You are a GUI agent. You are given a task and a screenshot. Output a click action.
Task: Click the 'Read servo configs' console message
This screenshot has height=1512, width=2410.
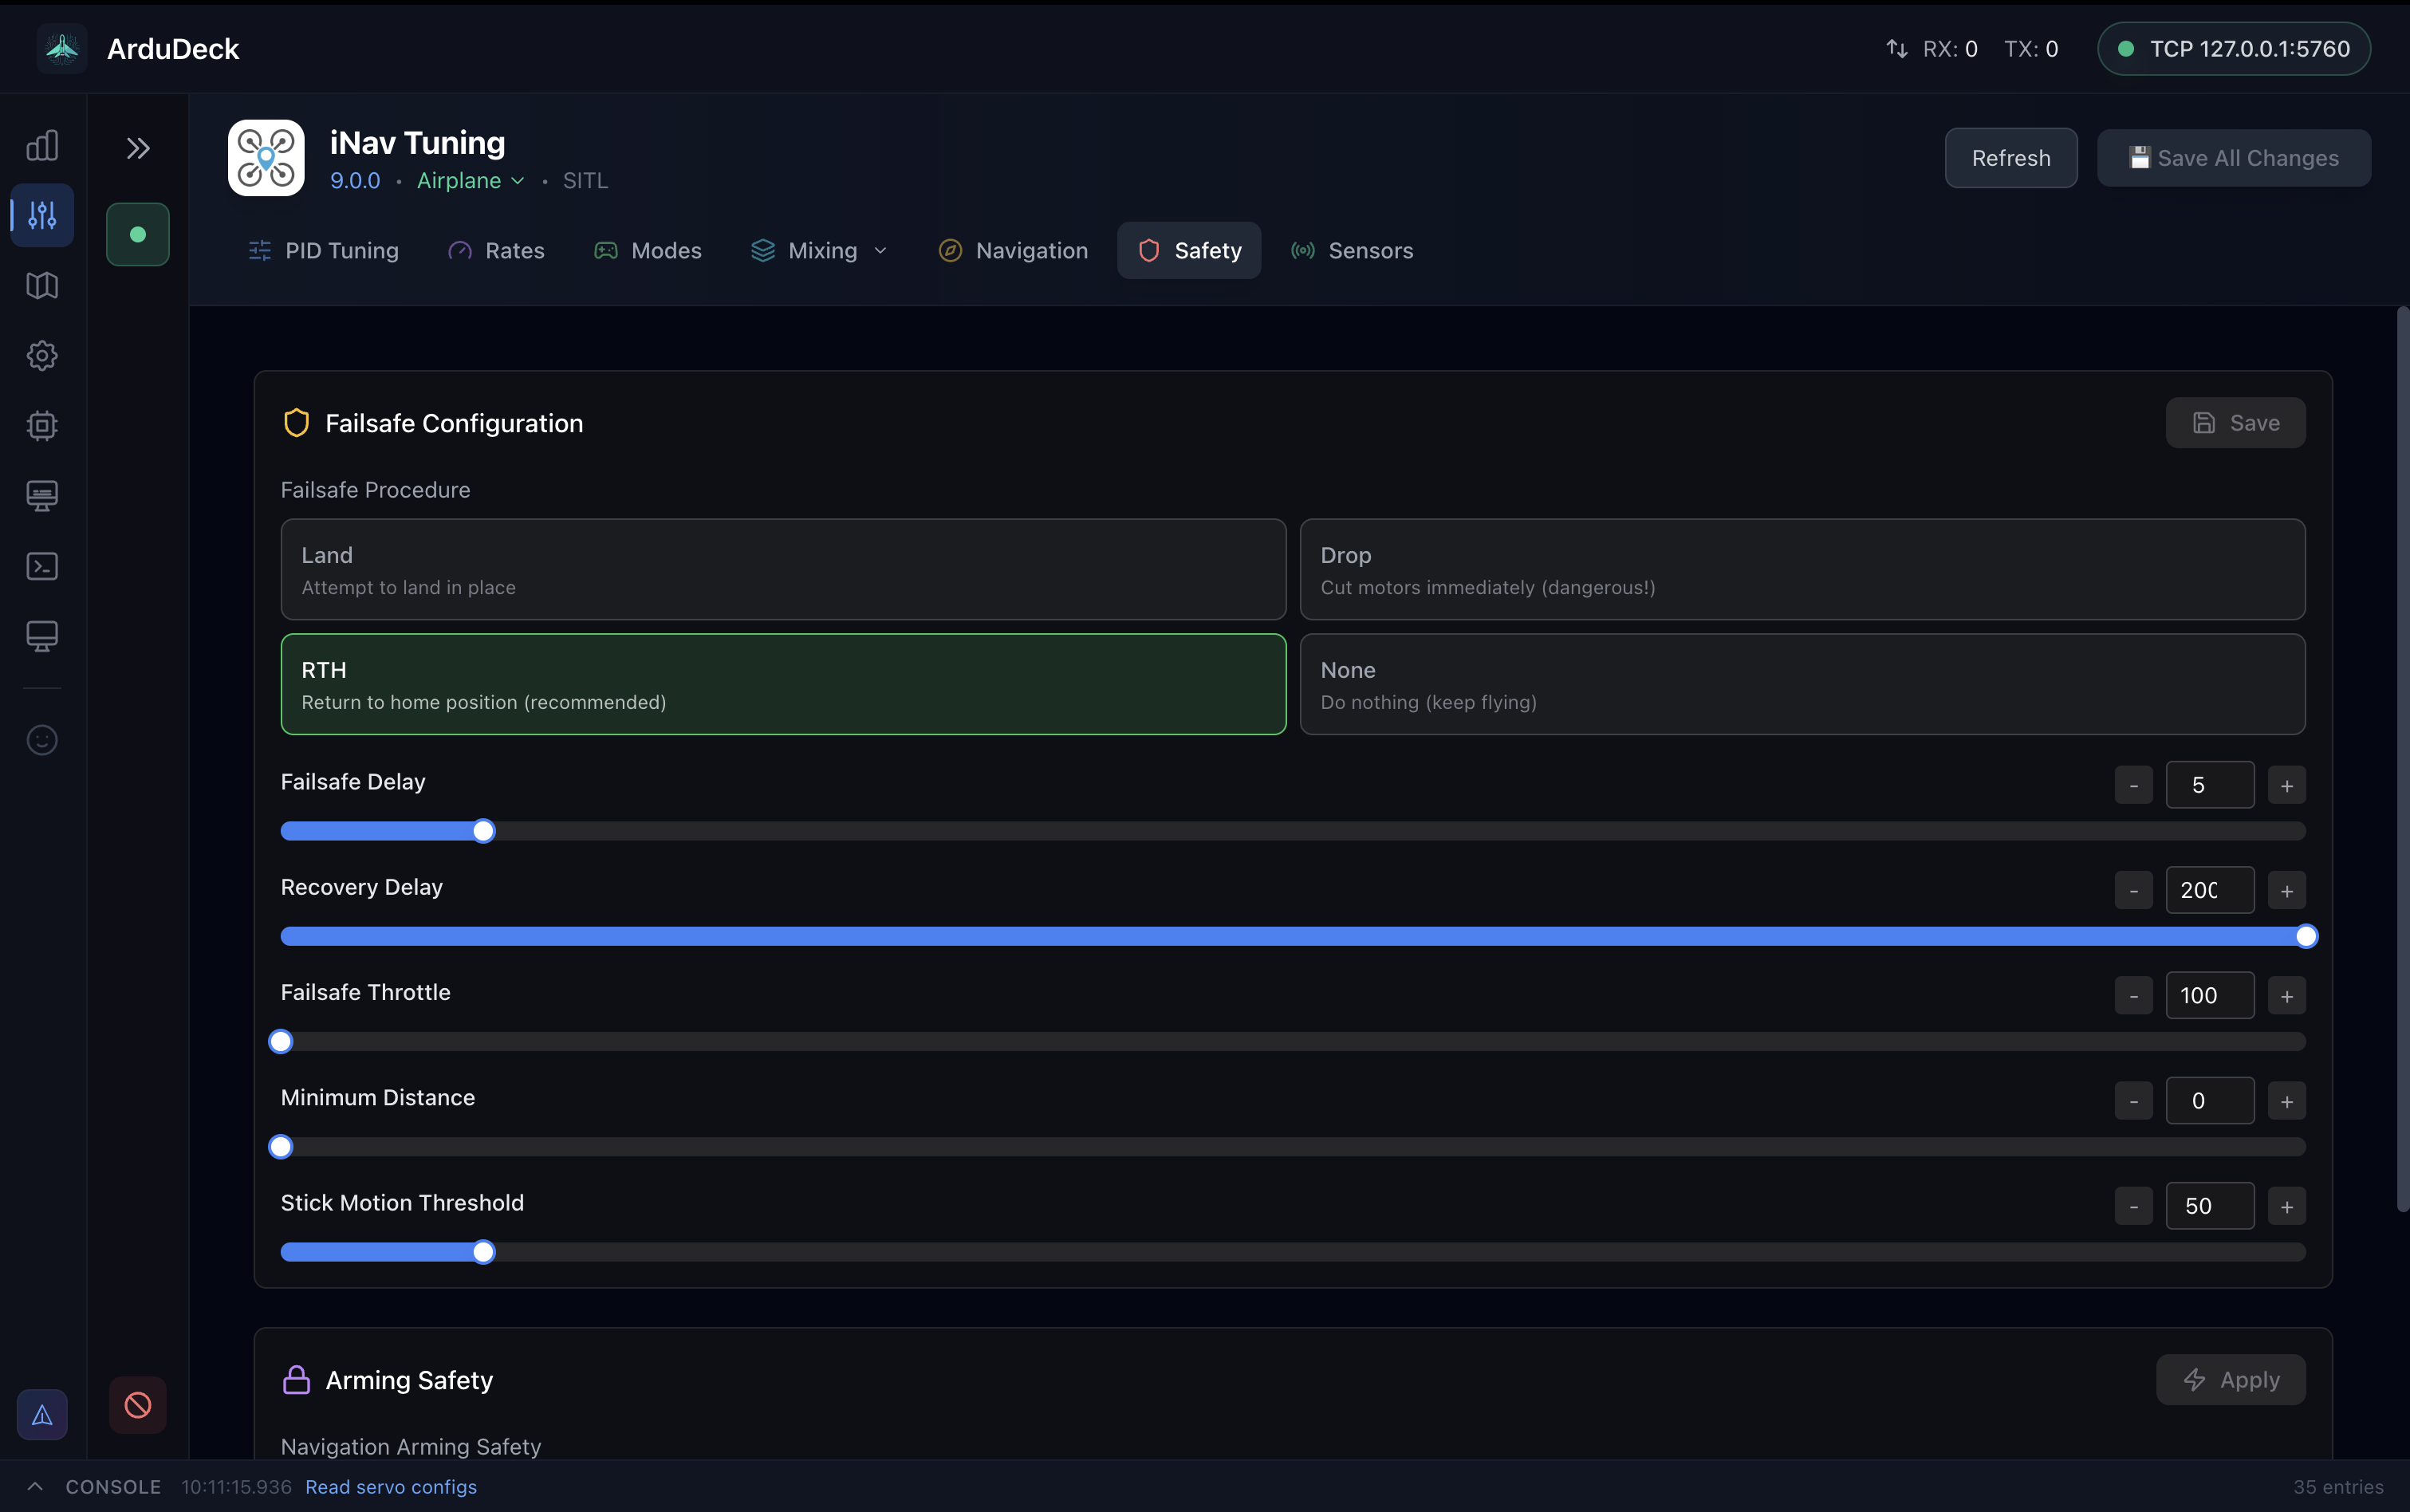click(391, 1487)
